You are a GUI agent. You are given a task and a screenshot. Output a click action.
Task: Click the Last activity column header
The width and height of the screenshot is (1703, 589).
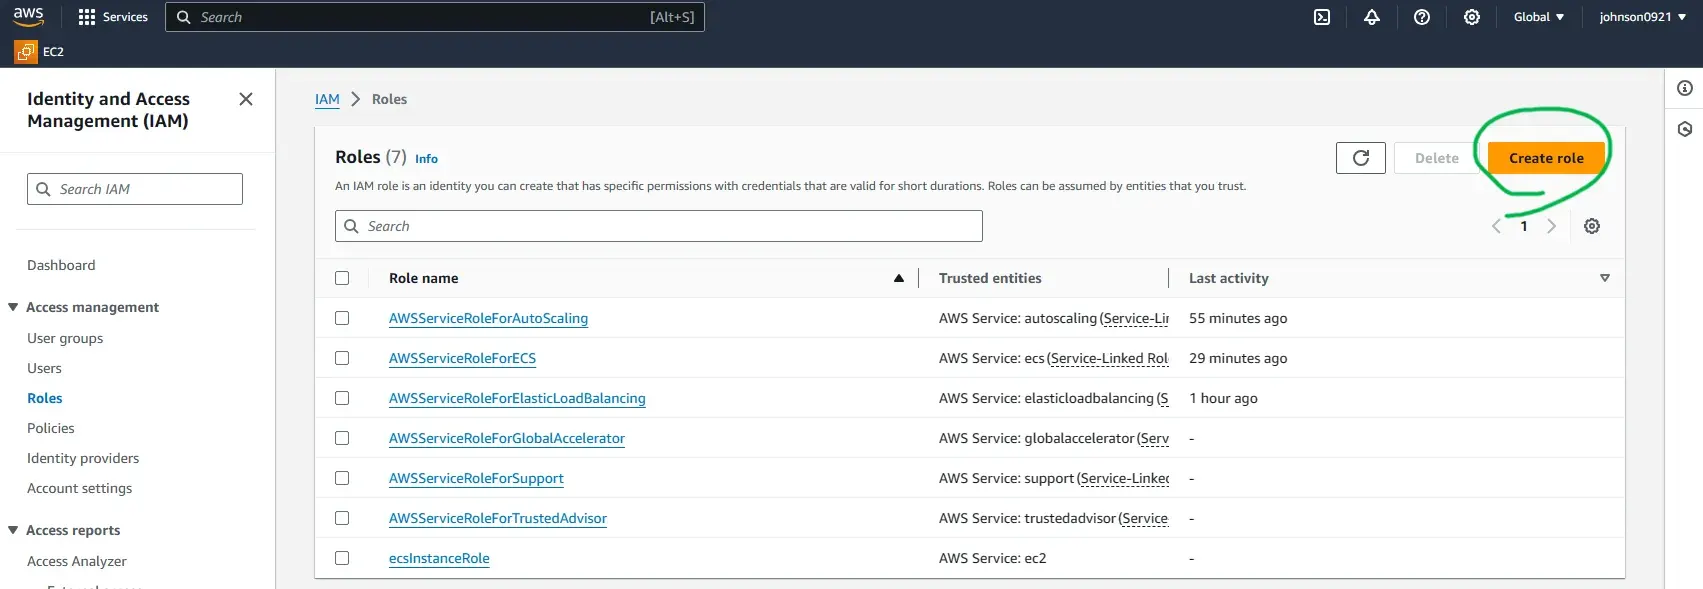[x=1228, y=278]
